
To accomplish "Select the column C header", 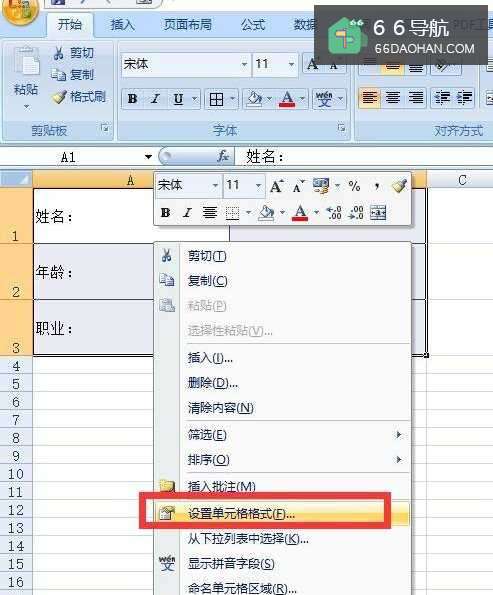I will [x=461, y=180].
